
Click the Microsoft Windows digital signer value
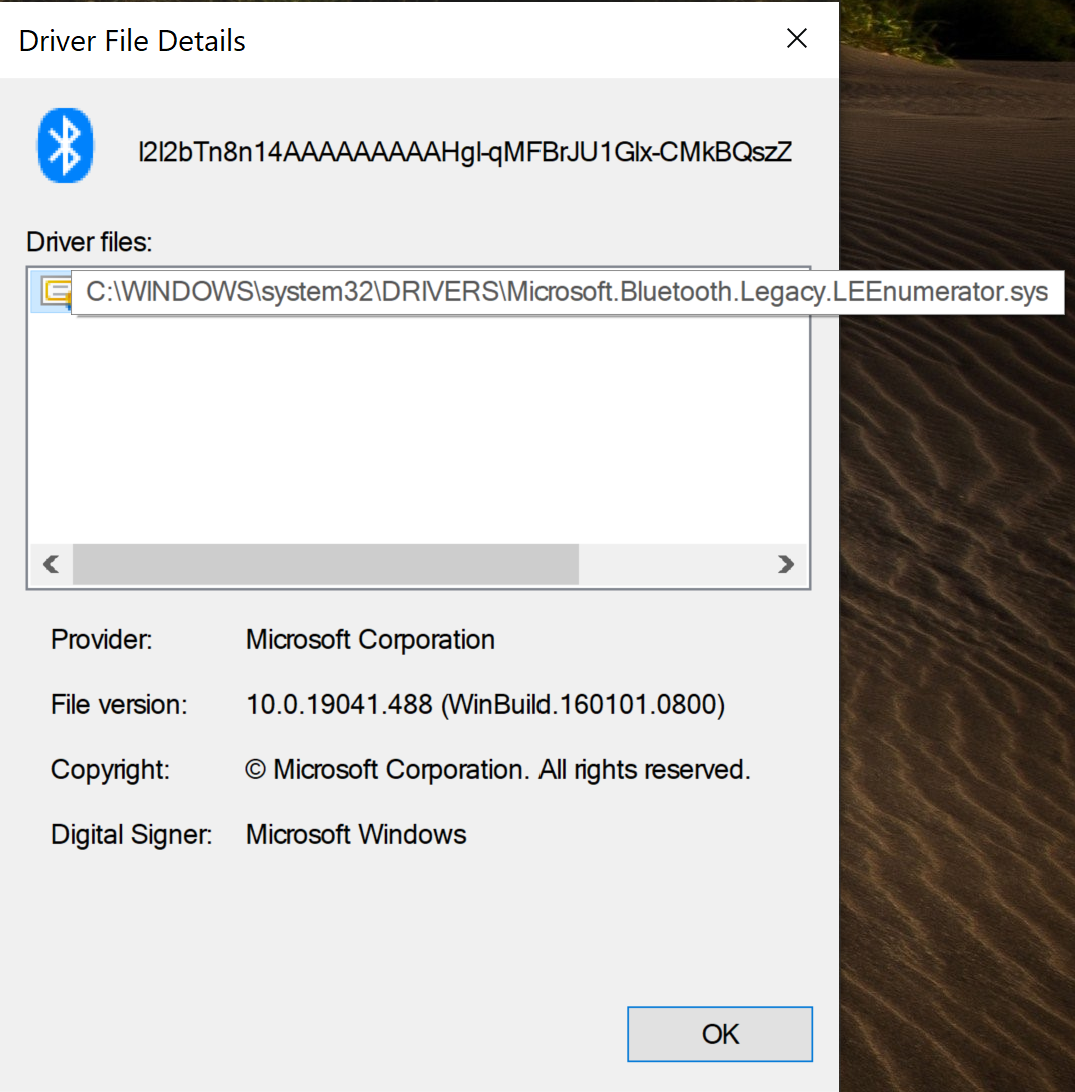(x=356, y=834)
